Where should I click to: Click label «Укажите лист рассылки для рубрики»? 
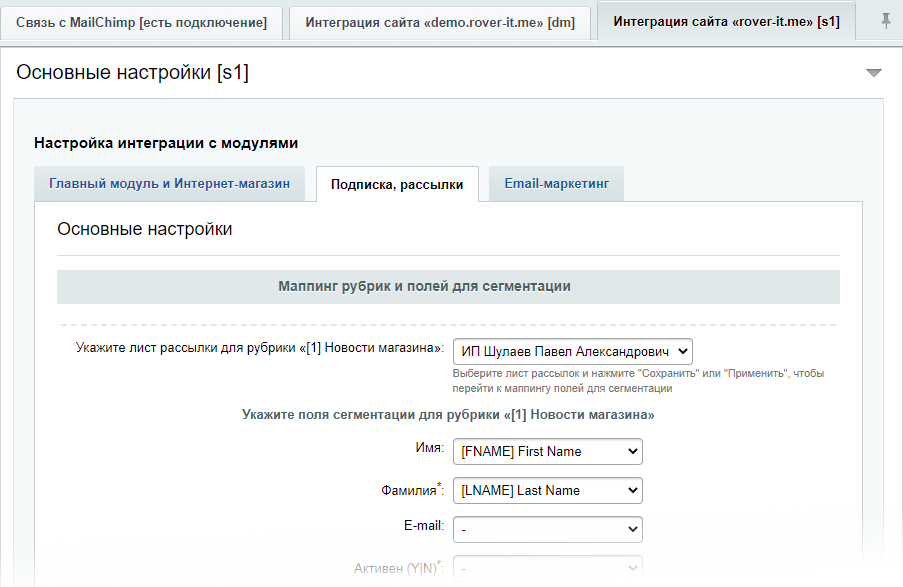(260, 348)
